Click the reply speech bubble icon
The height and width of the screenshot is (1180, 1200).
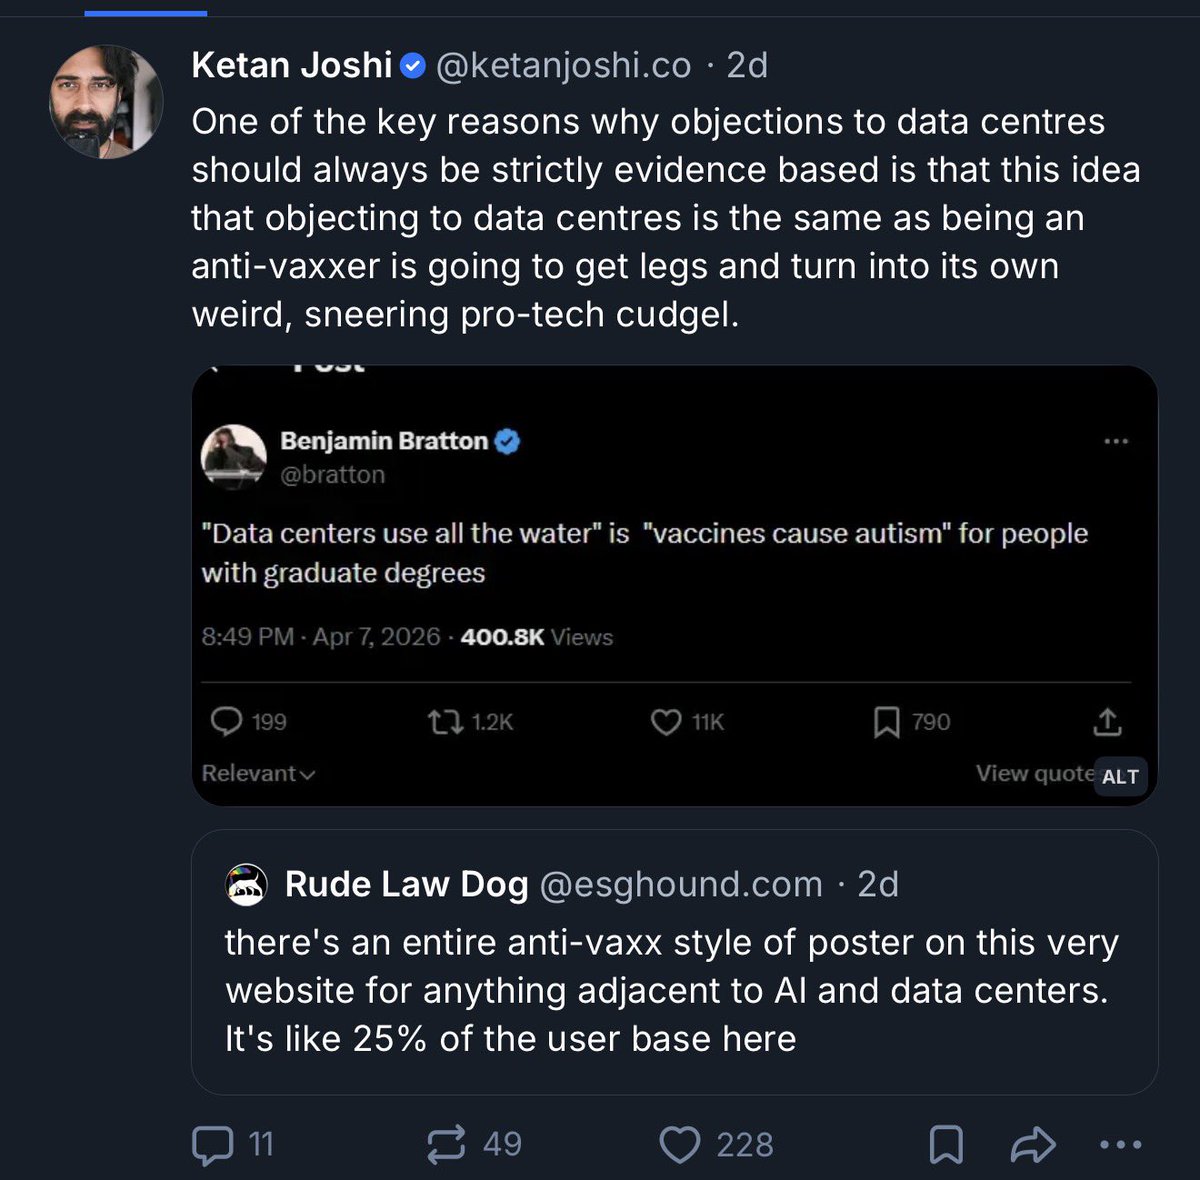pyautogui.click(x=212, y=1145)
